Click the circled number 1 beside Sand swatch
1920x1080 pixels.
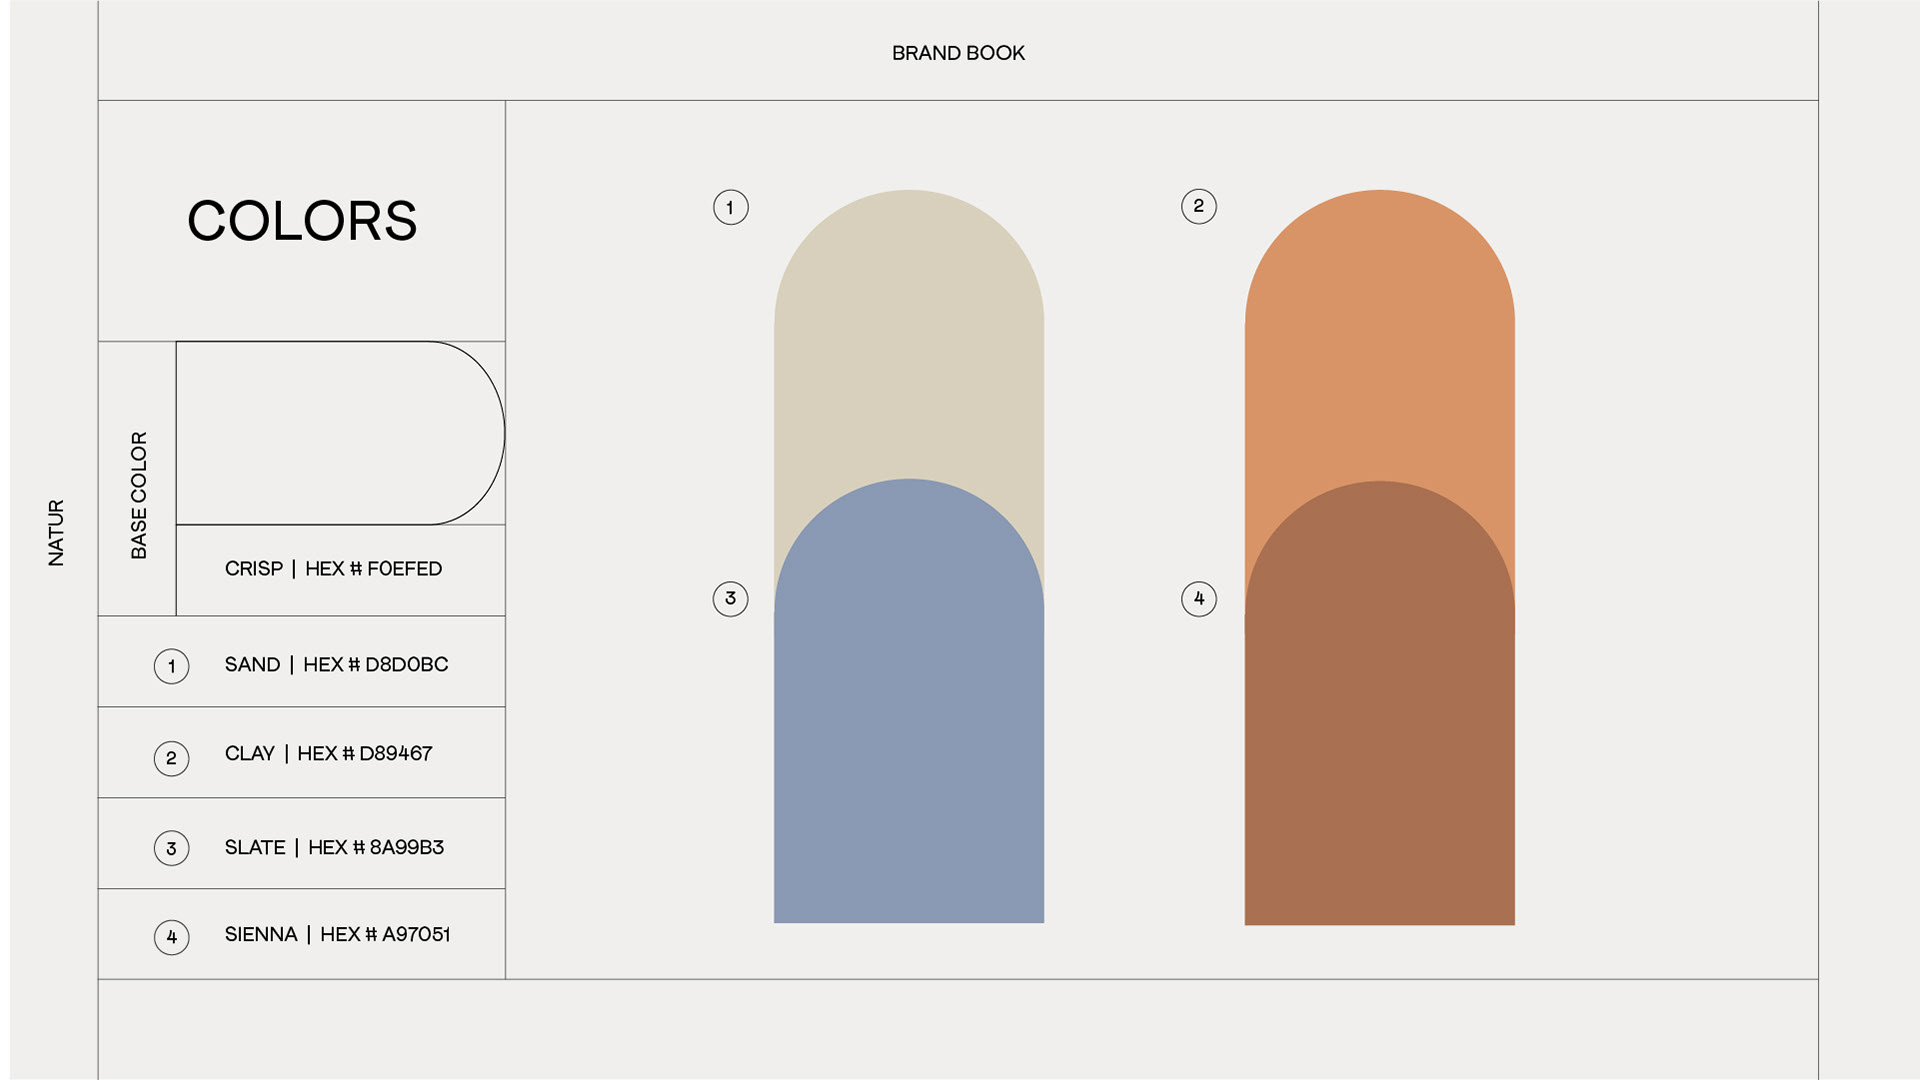(x=730, y=207)
